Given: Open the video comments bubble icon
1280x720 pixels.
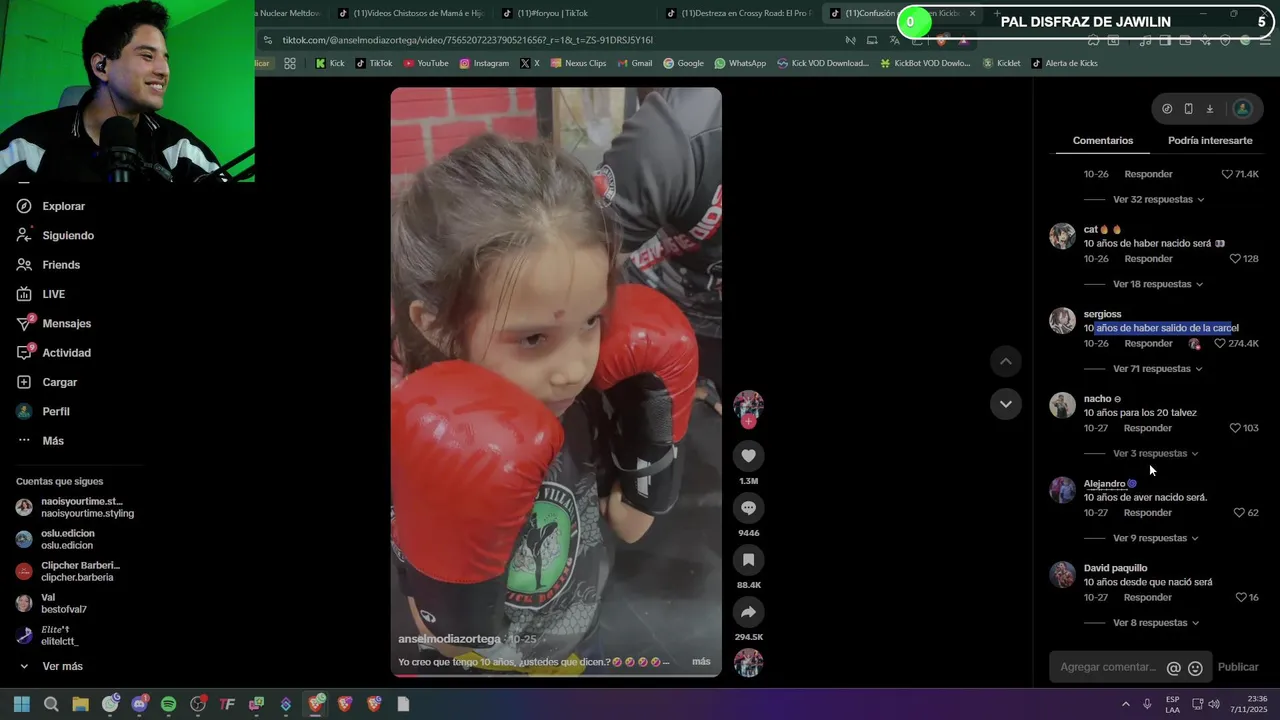Looking at the screenshot, I should 748,508.
